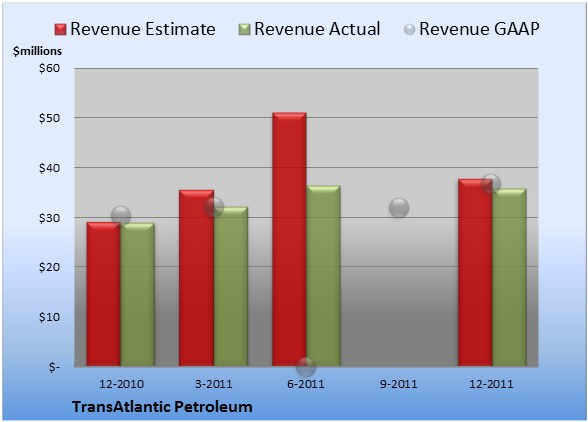Click the zero-value GAAP marker at 6-2011

306,366
